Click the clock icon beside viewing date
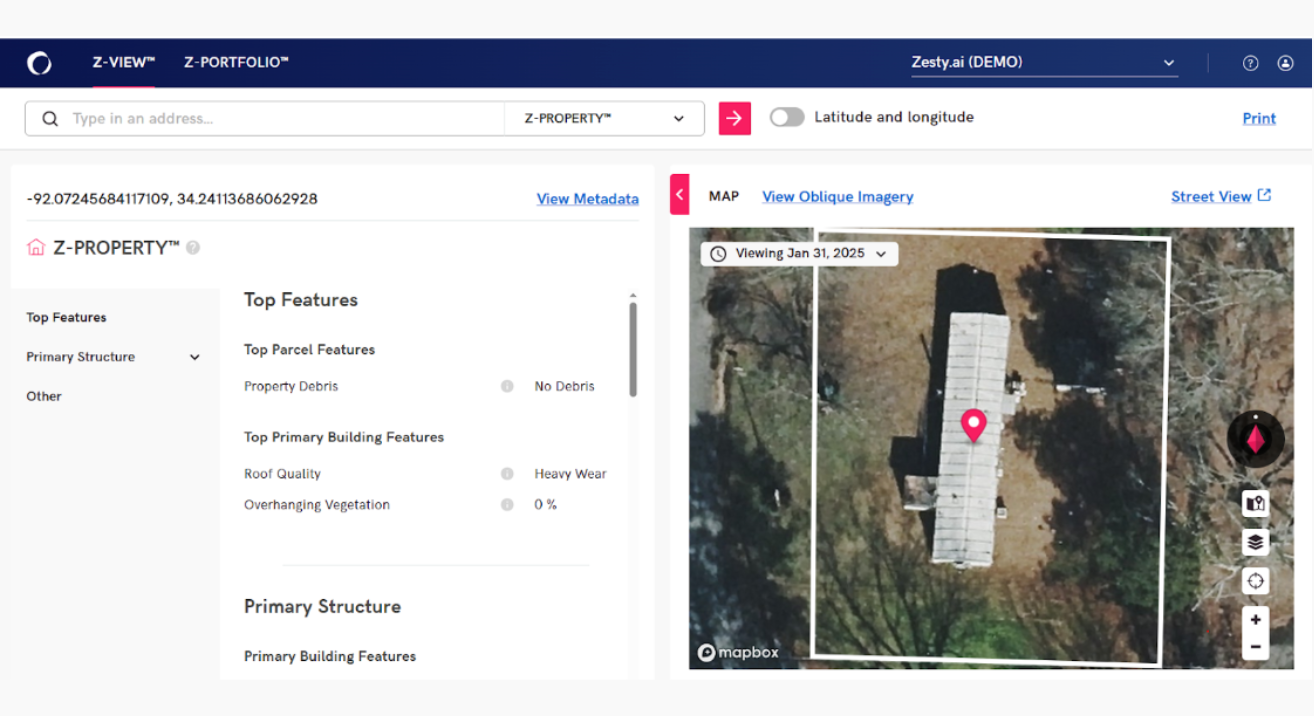This screenshot has width=1314, height=716. [x=718, y=254]
